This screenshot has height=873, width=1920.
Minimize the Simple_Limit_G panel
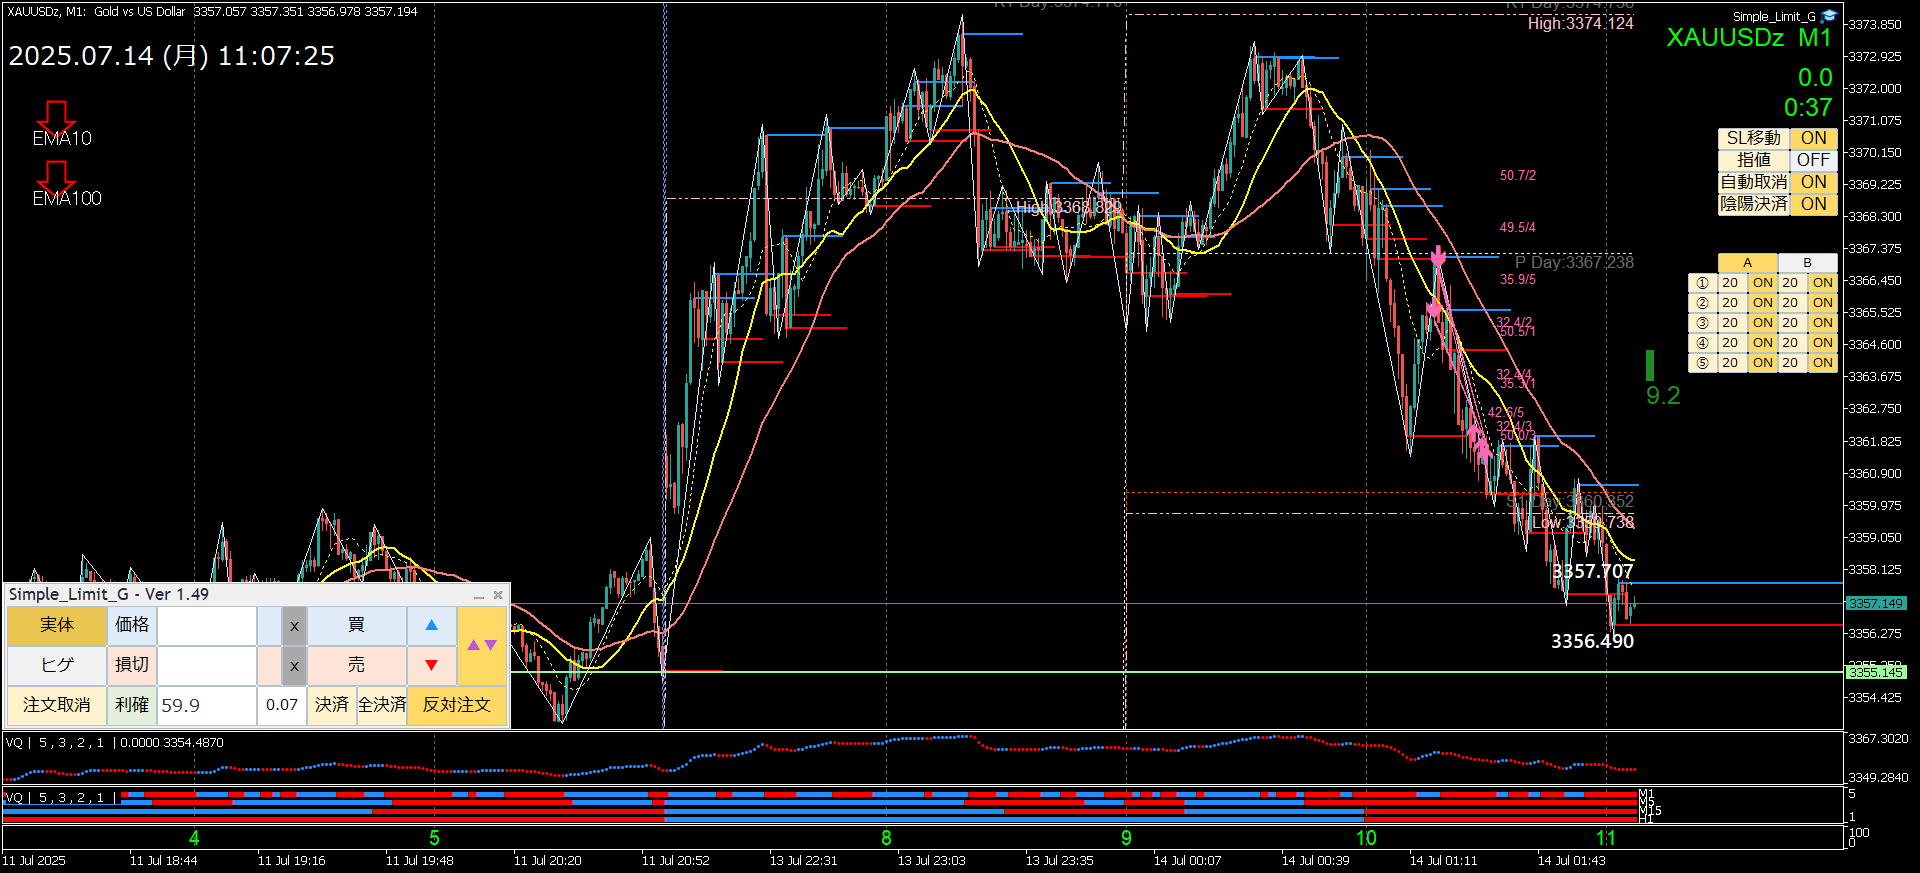click(x=479, y=595)
